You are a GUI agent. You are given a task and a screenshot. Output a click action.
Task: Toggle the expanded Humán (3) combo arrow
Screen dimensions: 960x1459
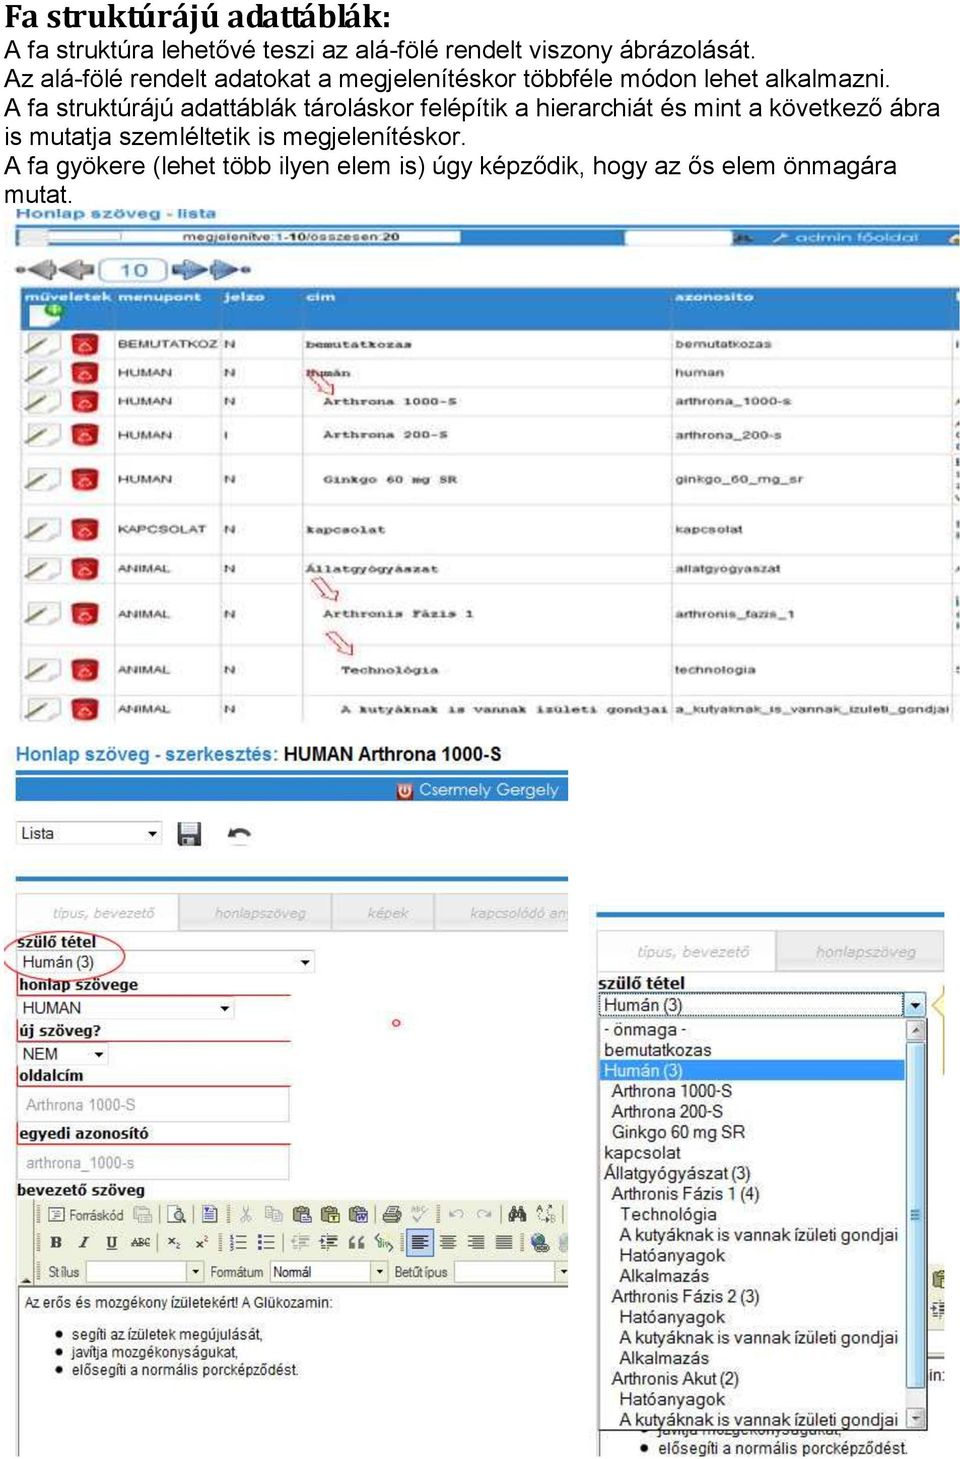915,1005
